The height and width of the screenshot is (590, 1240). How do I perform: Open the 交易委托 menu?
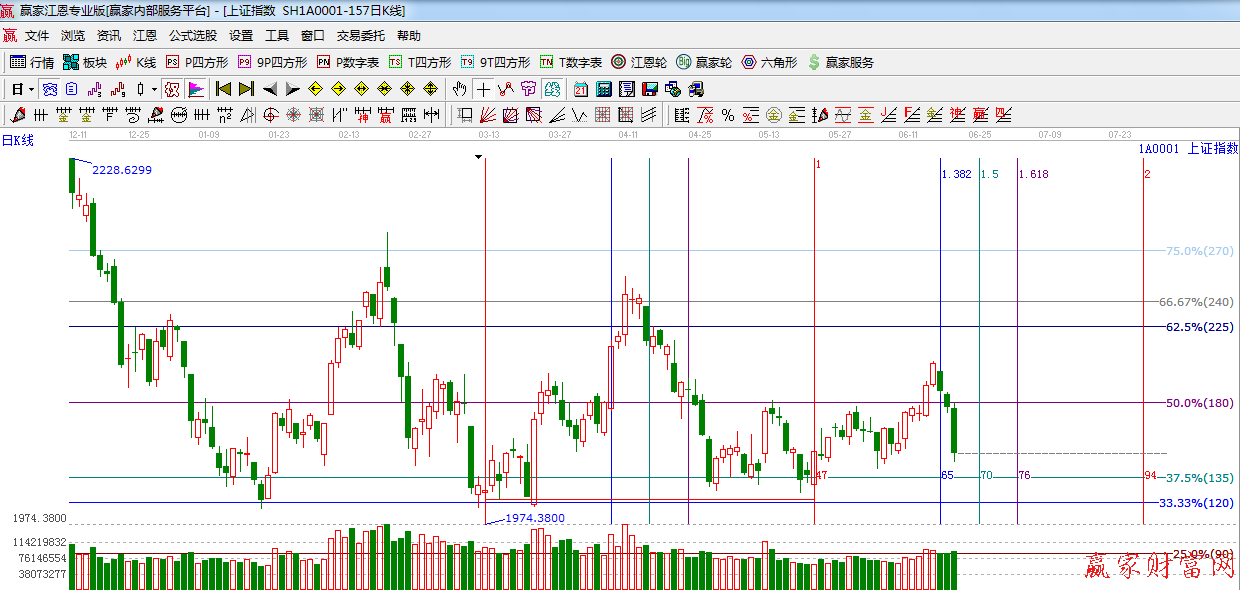coord(360,36)
